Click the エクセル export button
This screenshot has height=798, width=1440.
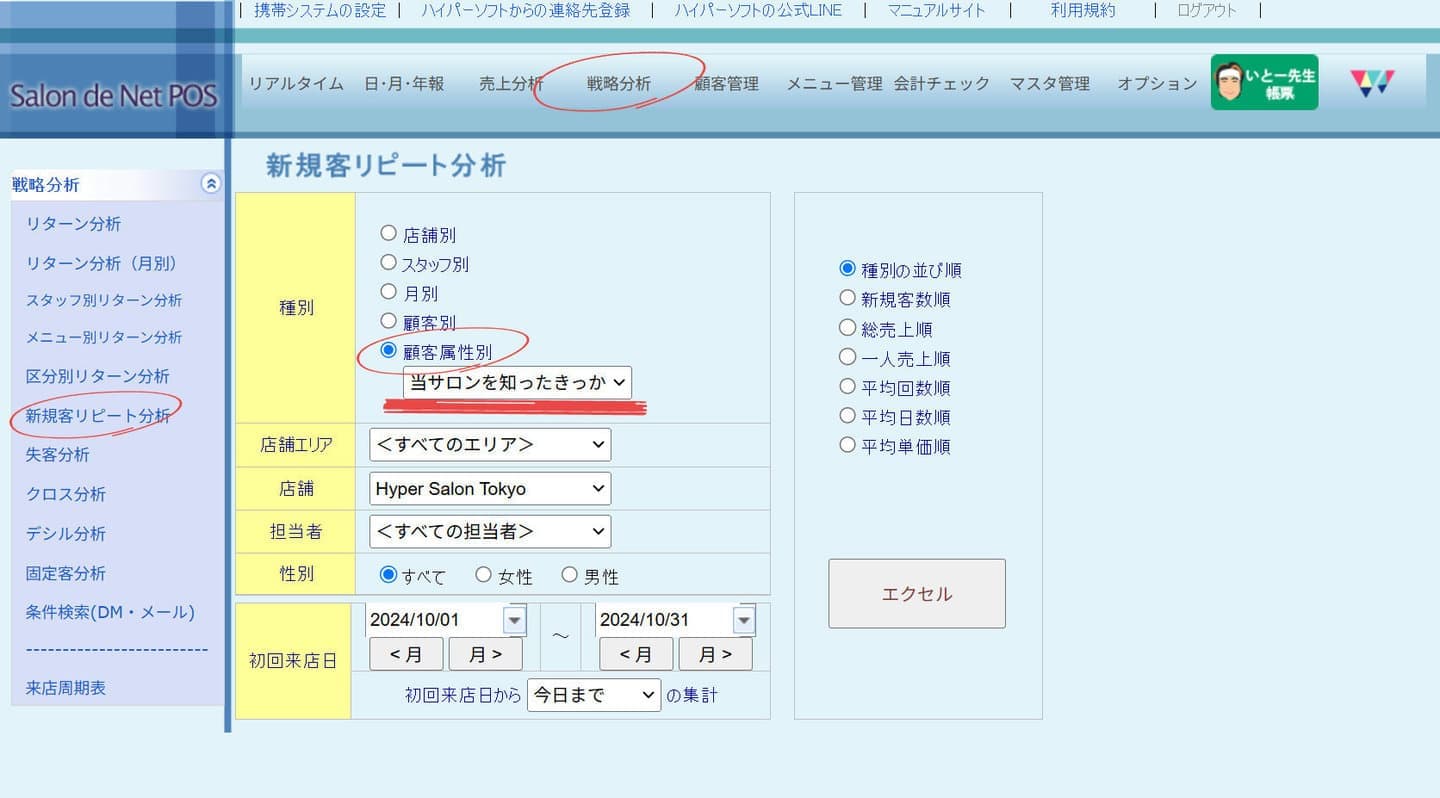click(916, 594)
